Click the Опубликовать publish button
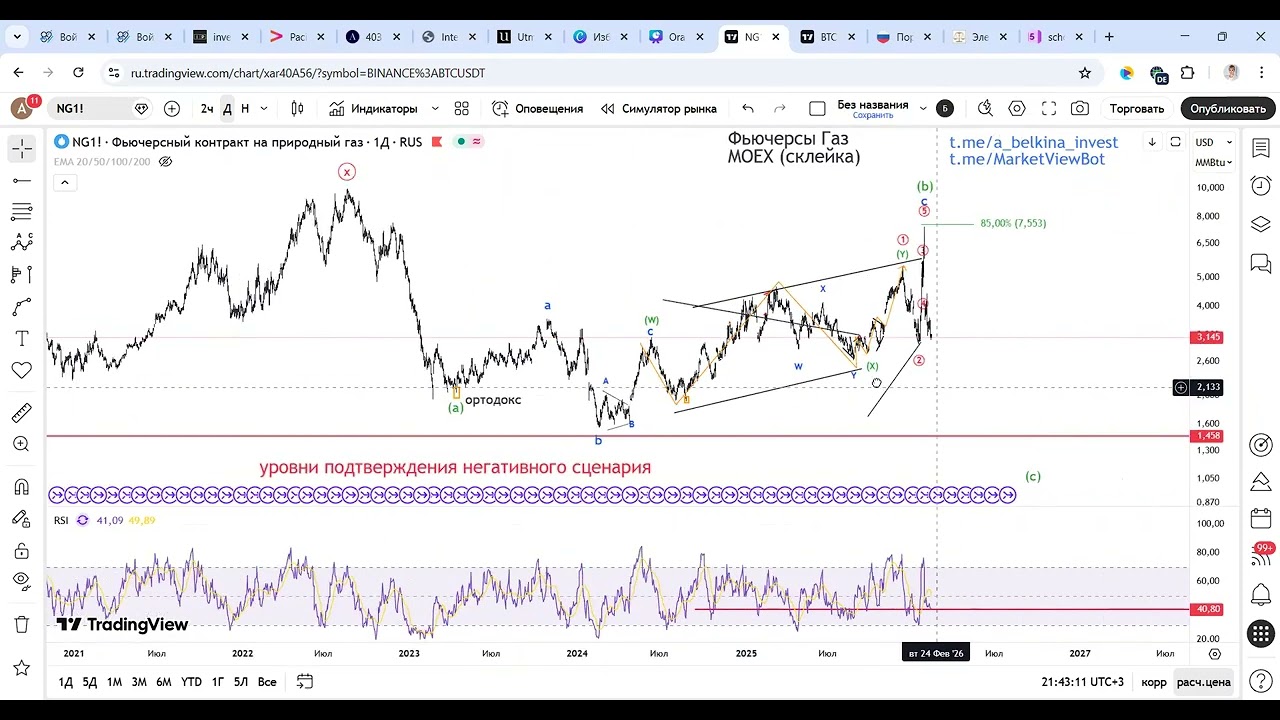The width and height of the screenshot is (1280, 720). click(x=1228, y=108)
